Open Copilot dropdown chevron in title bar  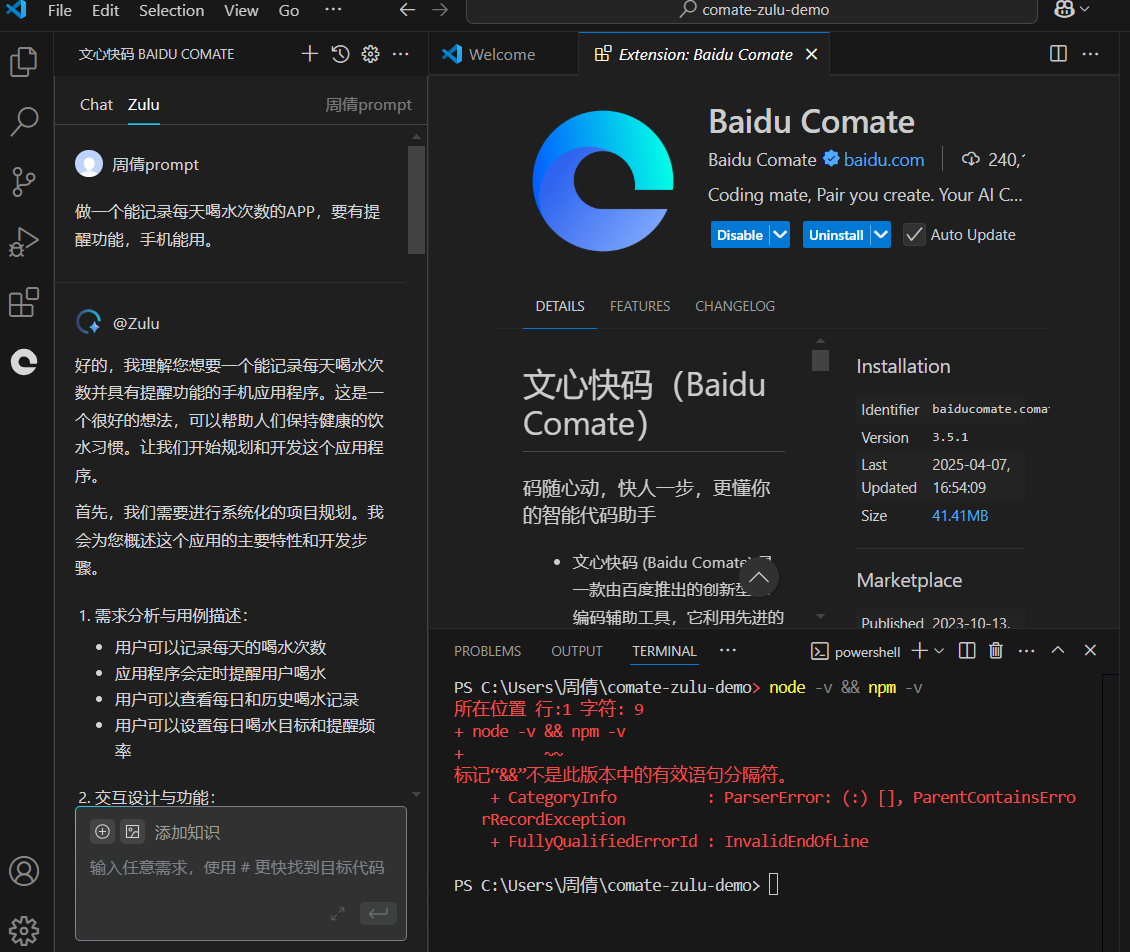click(1084, 9)
